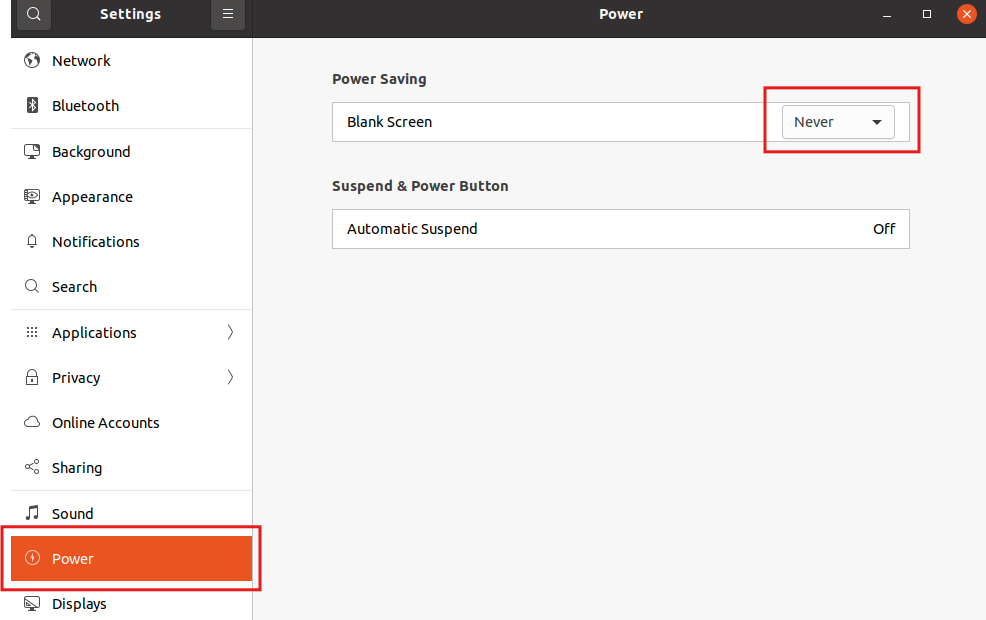Select the Displays entry
986x620 pixels.
coord(131,604)
